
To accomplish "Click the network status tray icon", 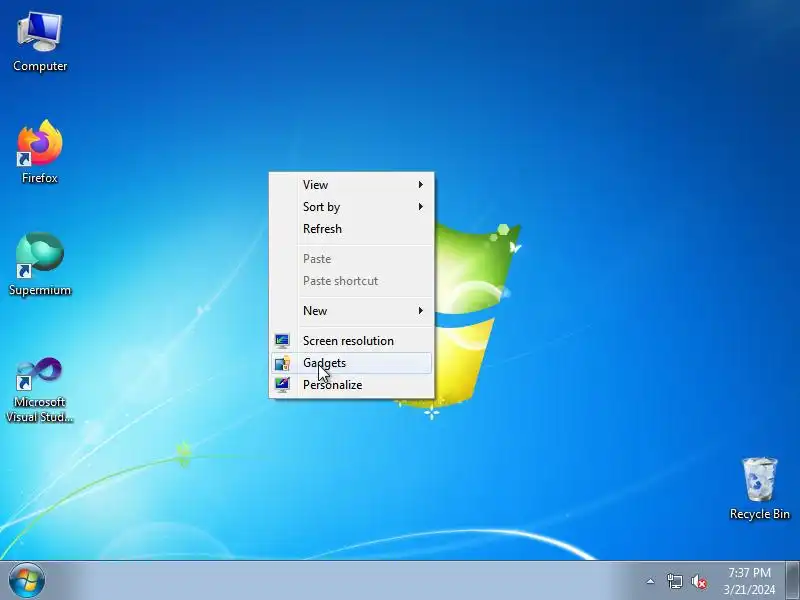I will [674, 581].
